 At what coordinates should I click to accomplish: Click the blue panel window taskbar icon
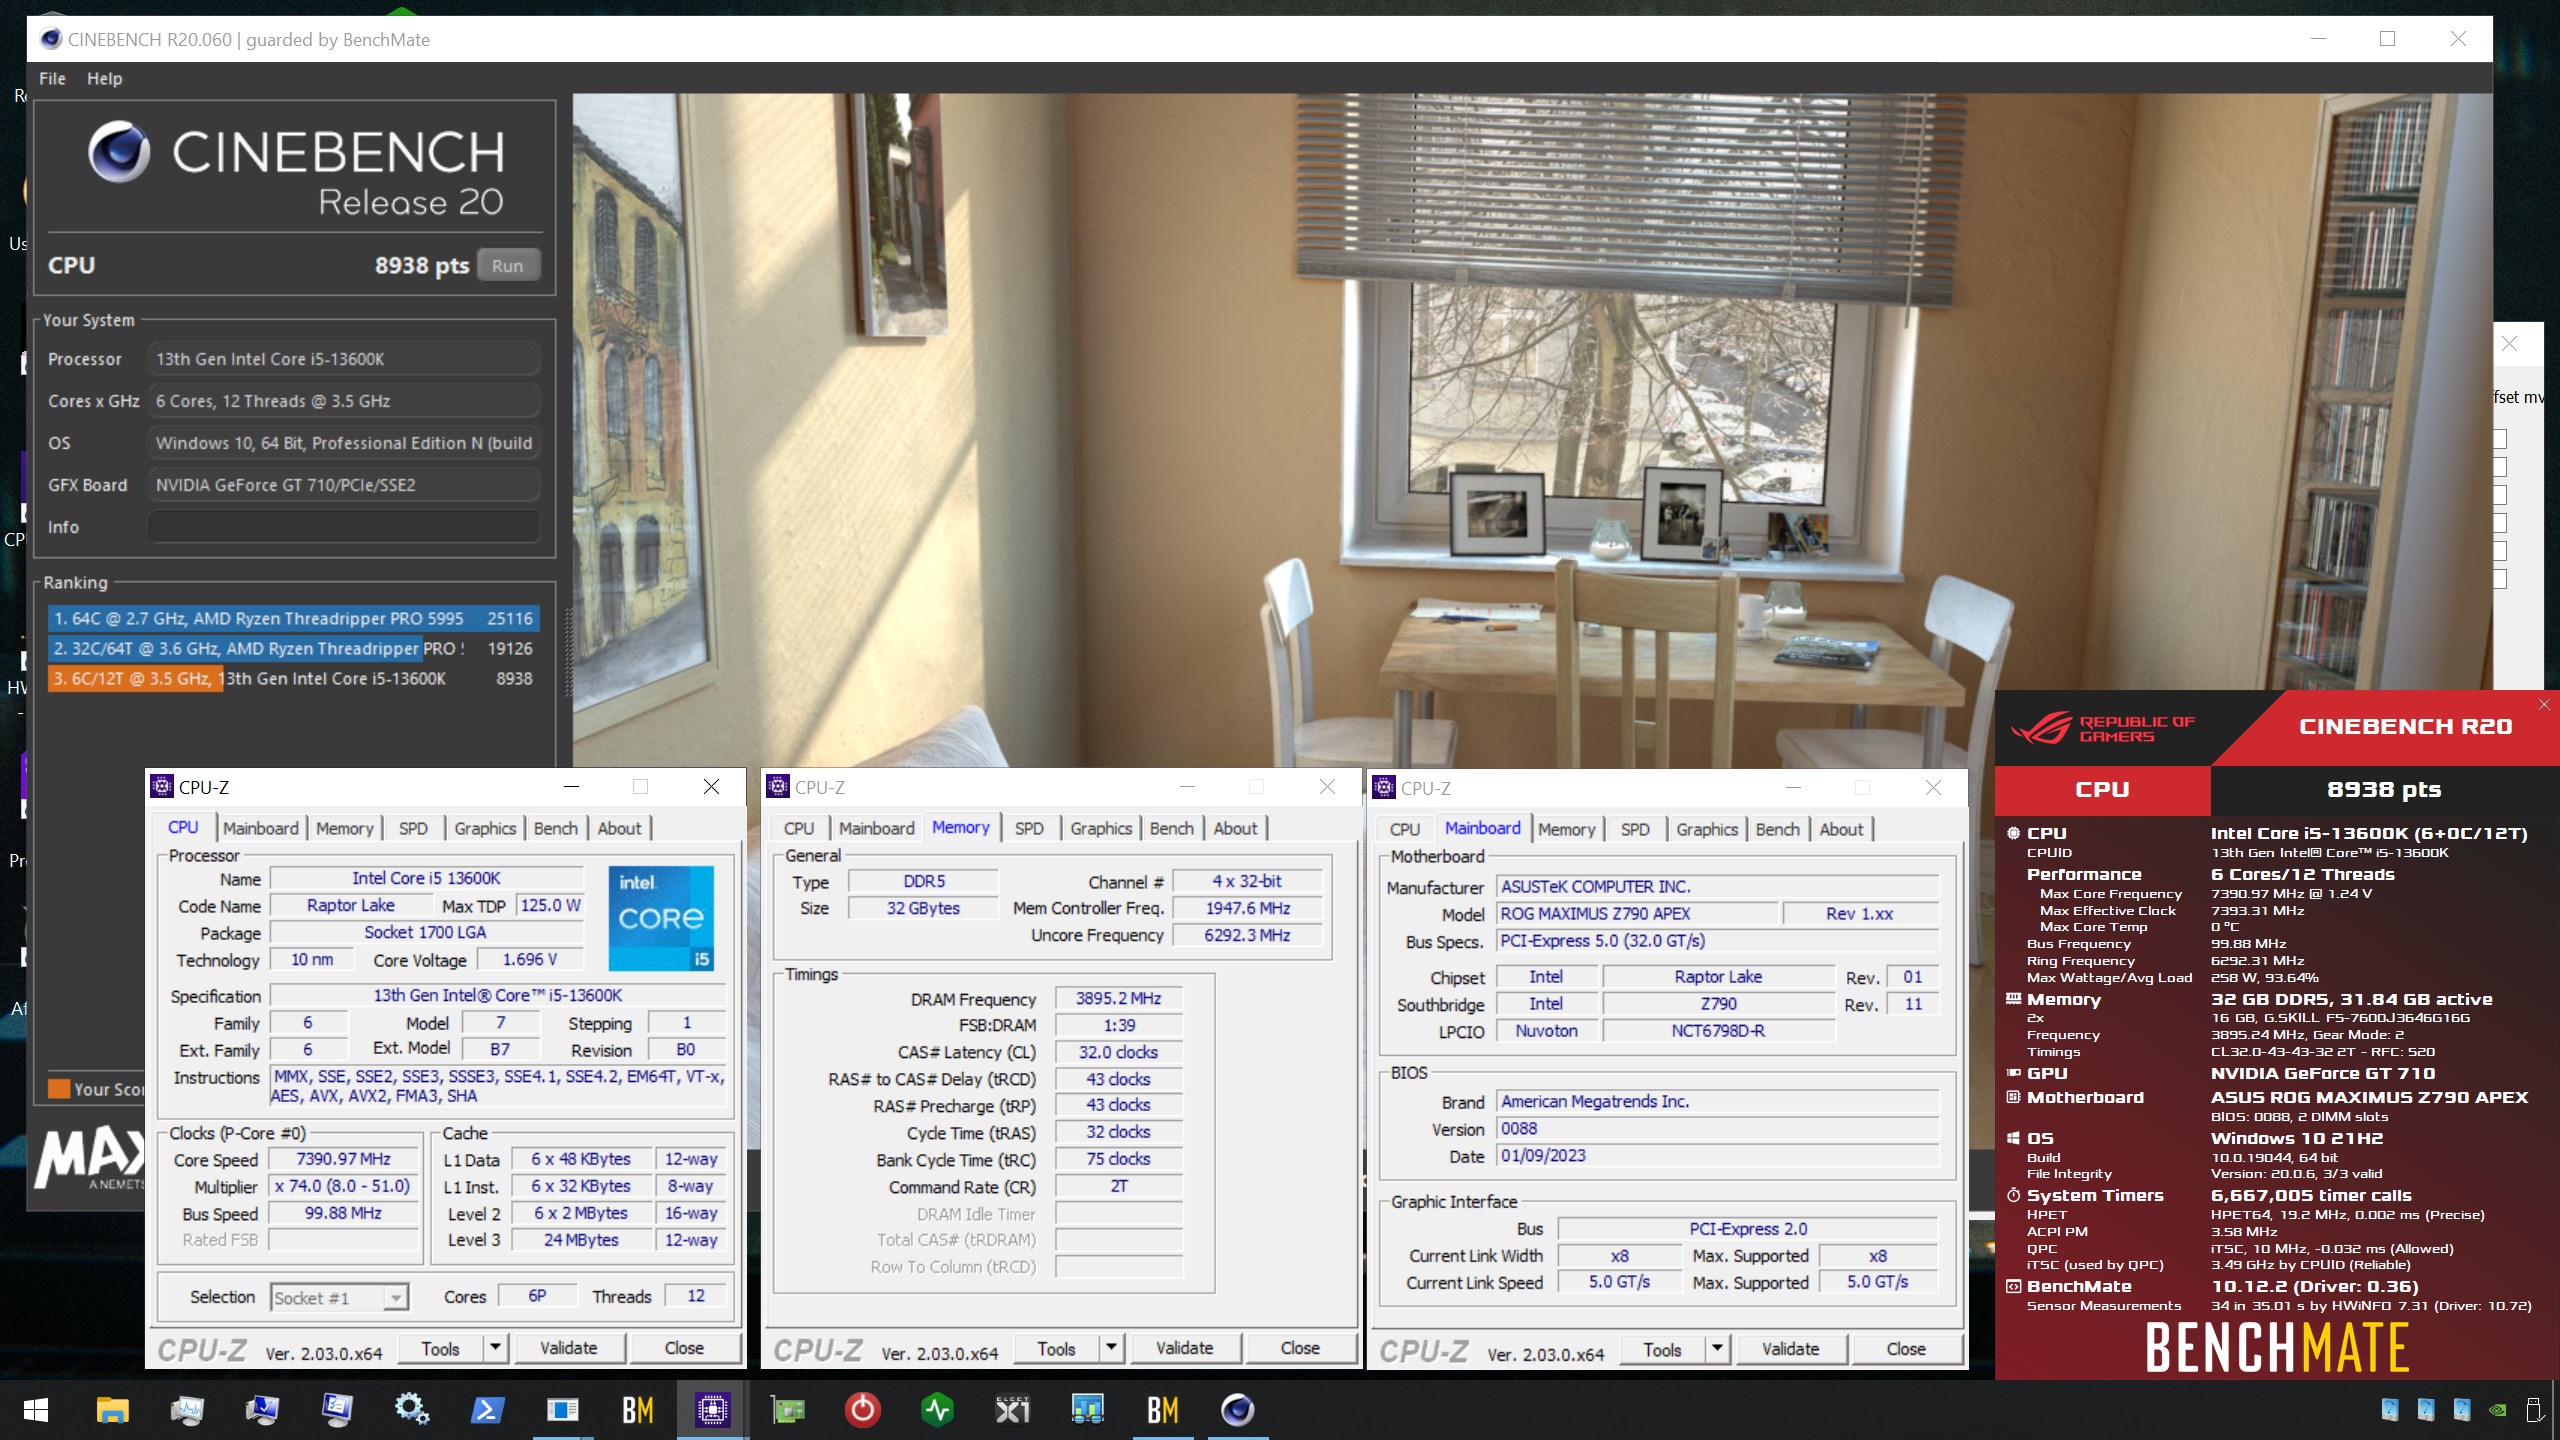point(562,1410)
